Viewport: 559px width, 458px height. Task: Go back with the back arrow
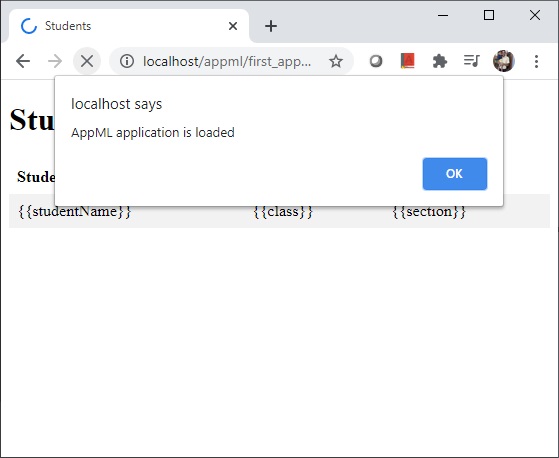23,61
